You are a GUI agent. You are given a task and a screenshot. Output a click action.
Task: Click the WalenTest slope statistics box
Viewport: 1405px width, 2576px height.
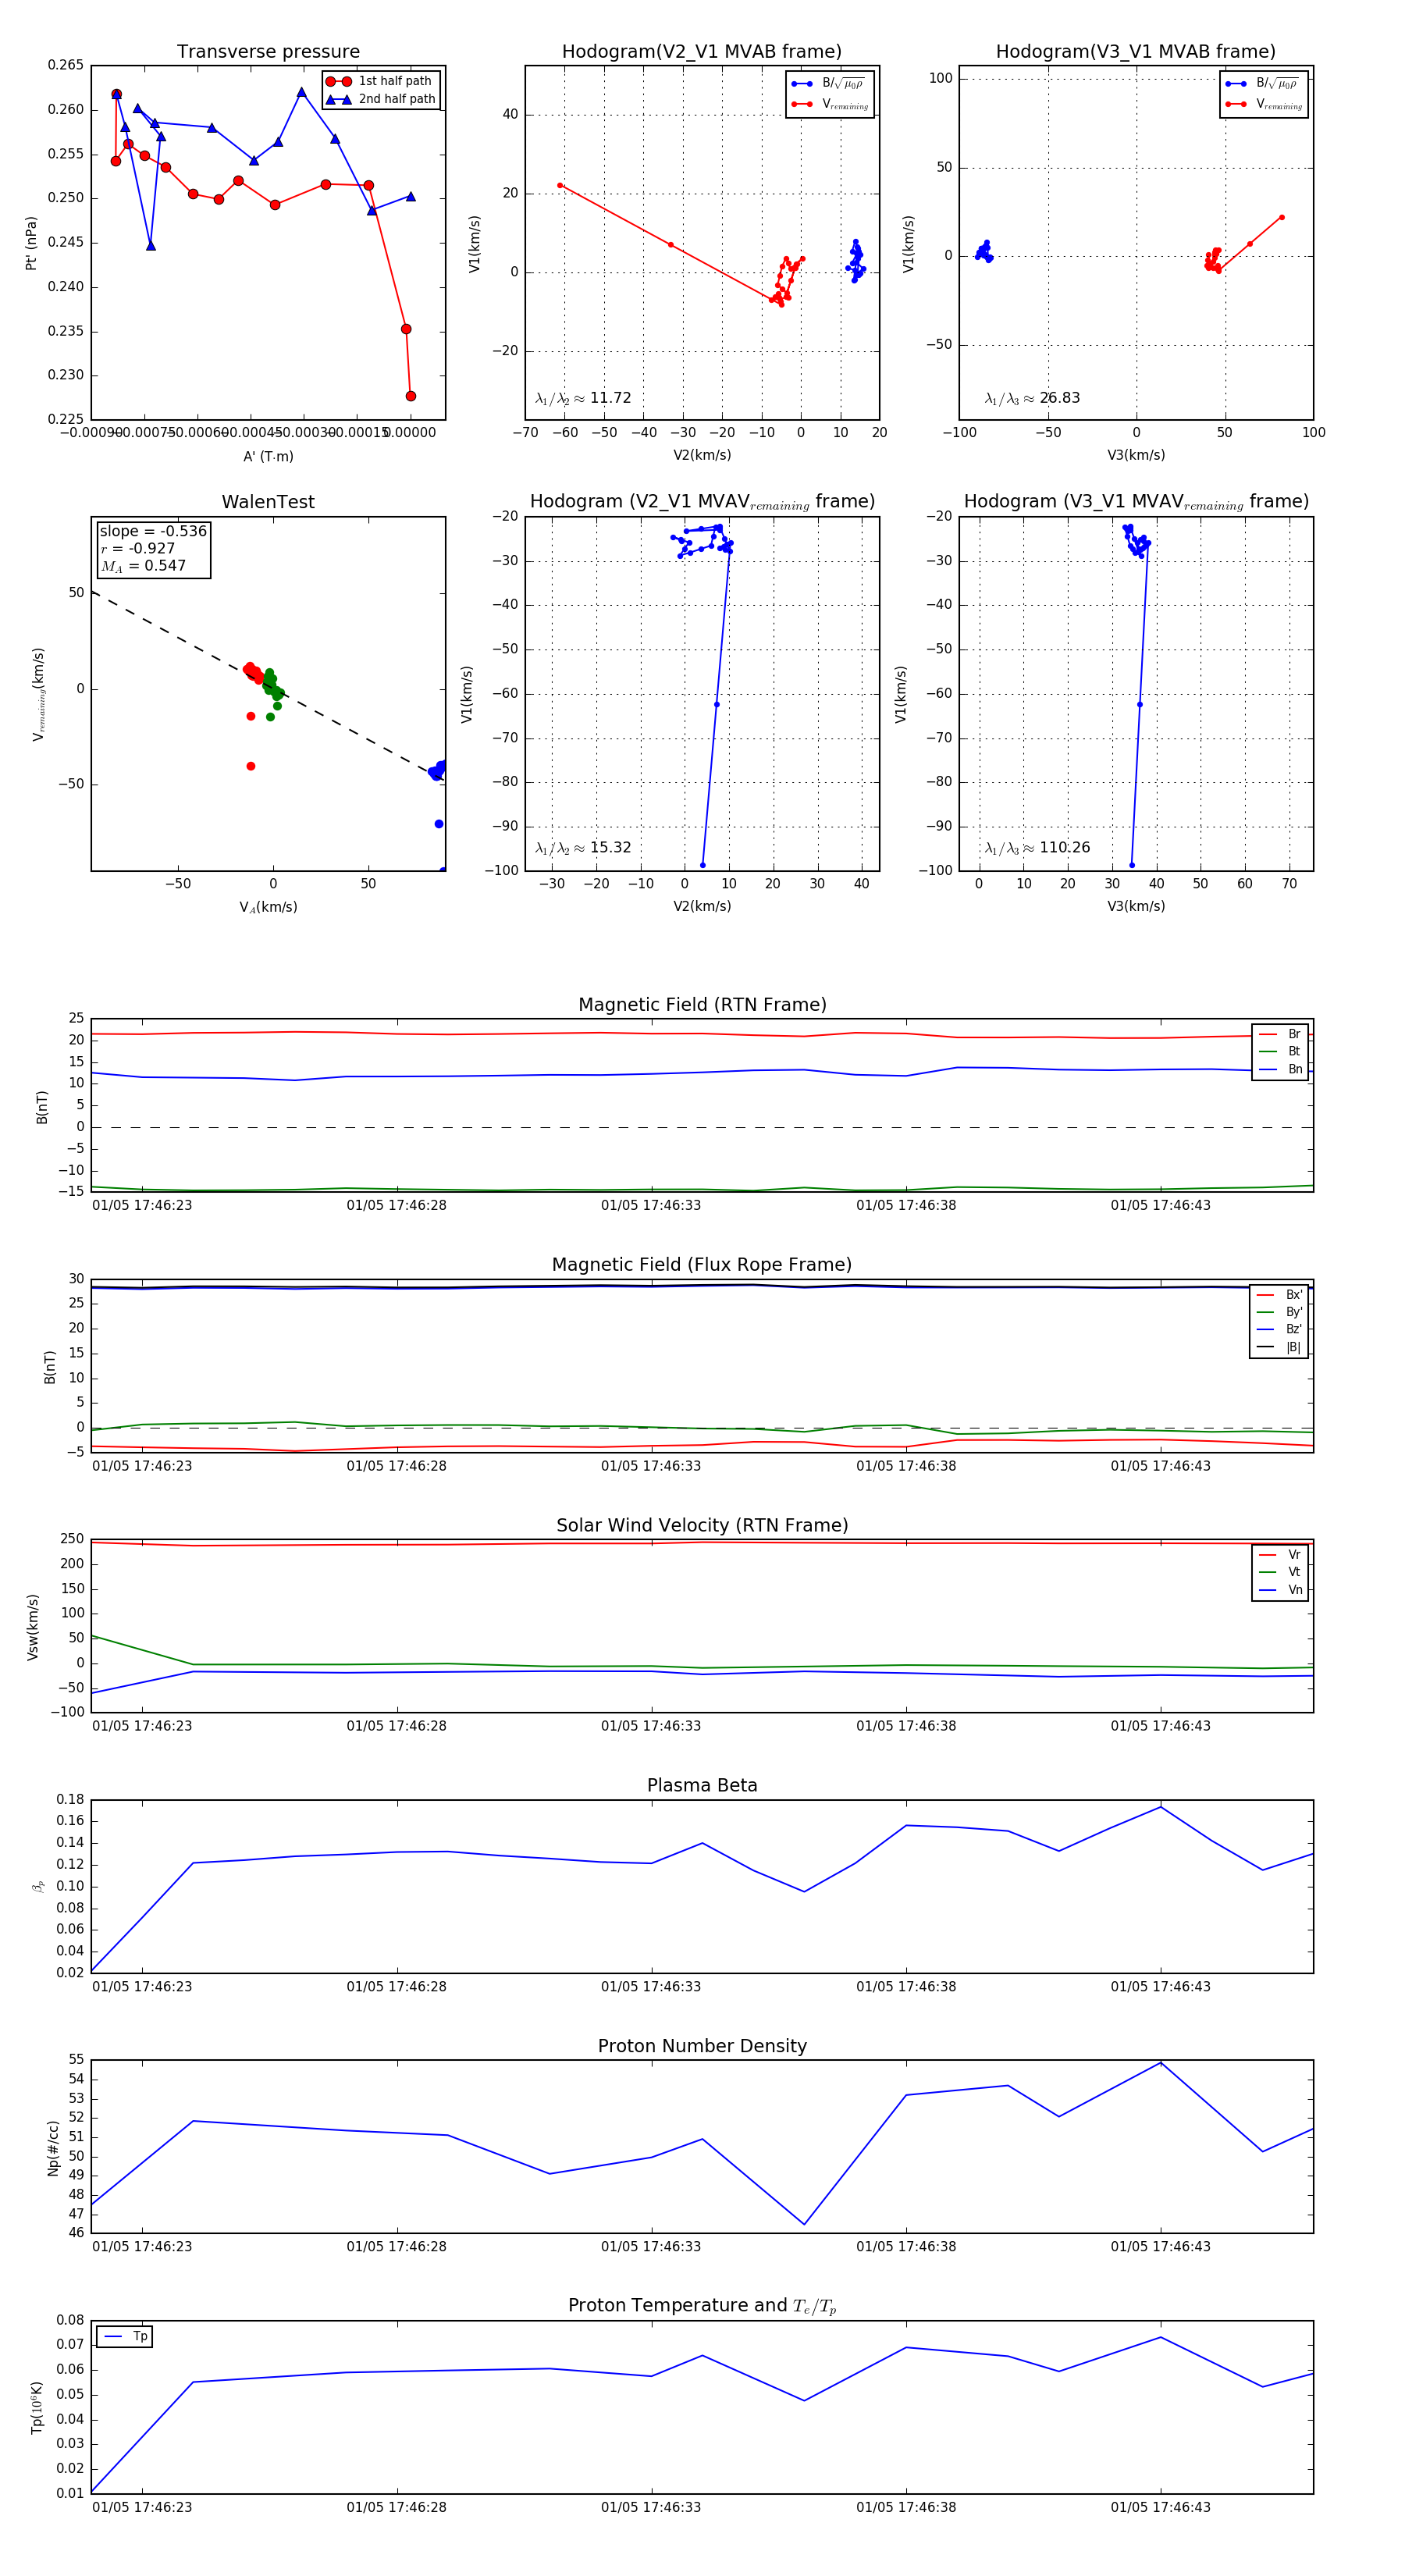tap(153, 548)
